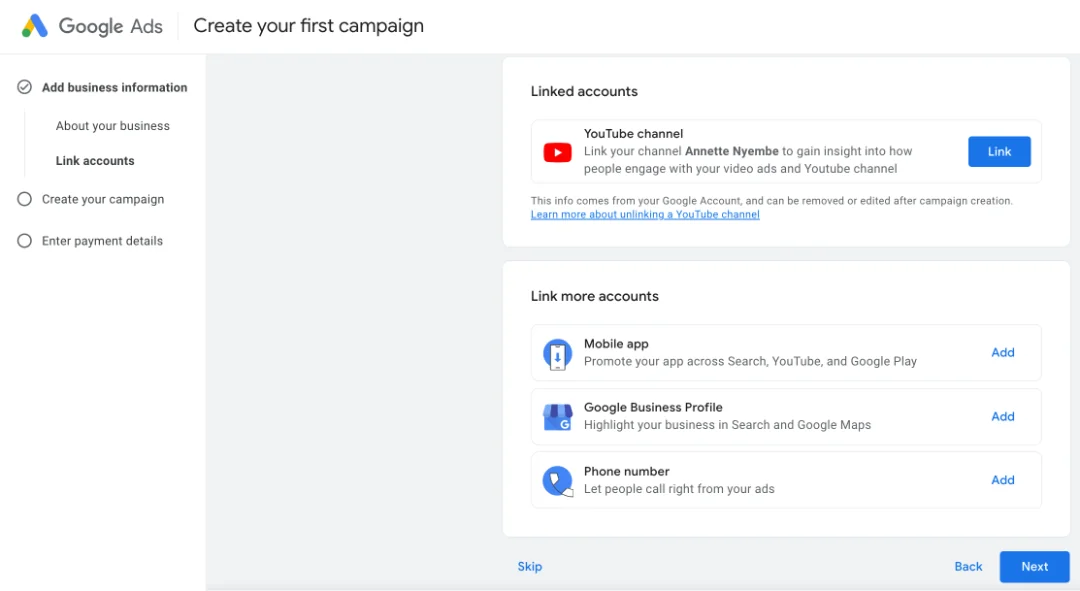Add a Phone number
The width and height of the screenshot is (1080, 591).
[x=1003, y=480]
